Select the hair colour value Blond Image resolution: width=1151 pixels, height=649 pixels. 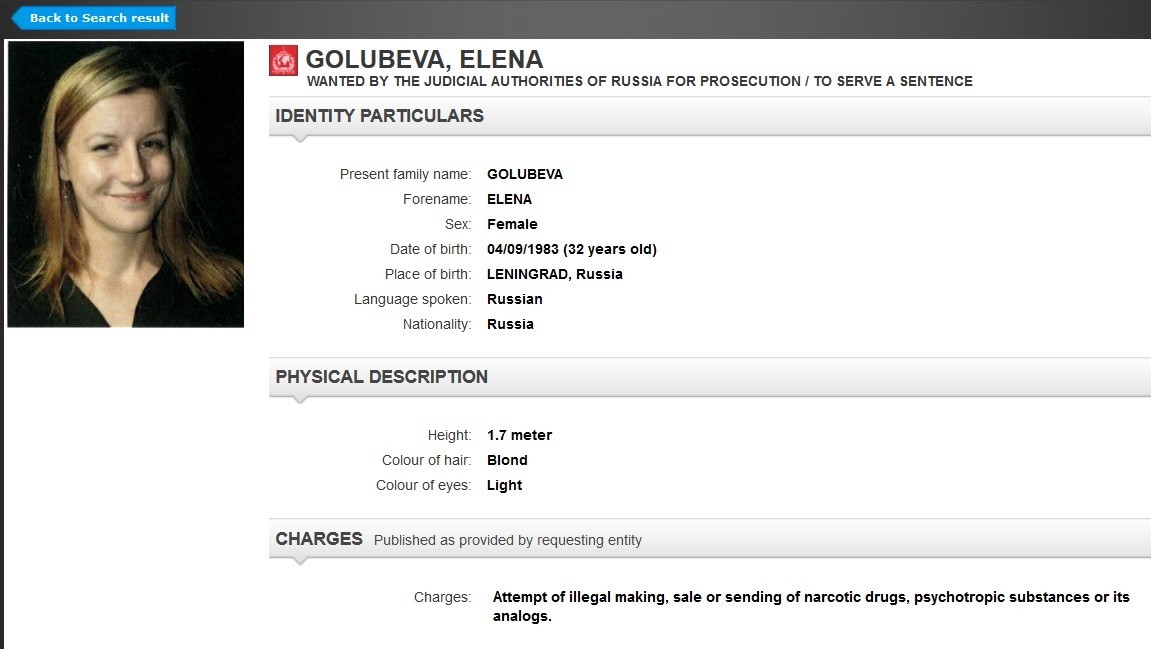[x=507, y=460]
